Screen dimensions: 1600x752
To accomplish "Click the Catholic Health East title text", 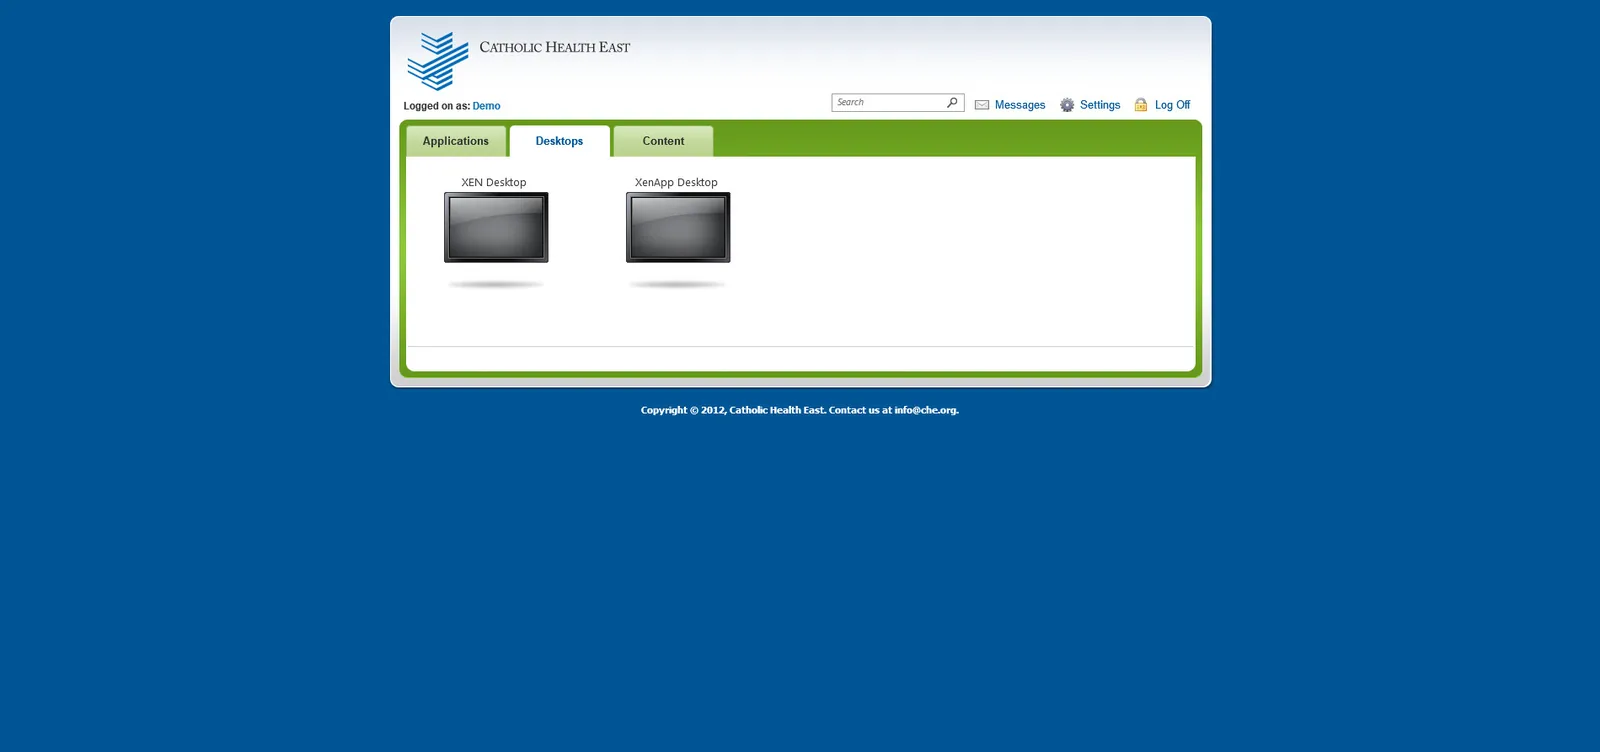I will 555,47.
